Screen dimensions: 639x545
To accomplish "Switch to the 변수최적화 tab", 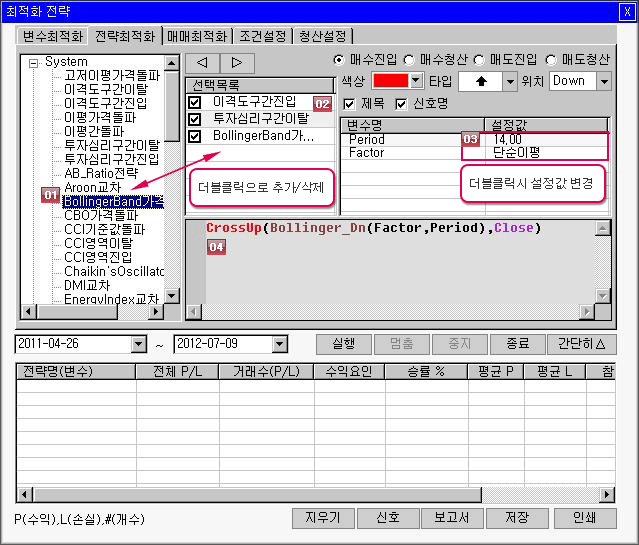I will point(53,36).
